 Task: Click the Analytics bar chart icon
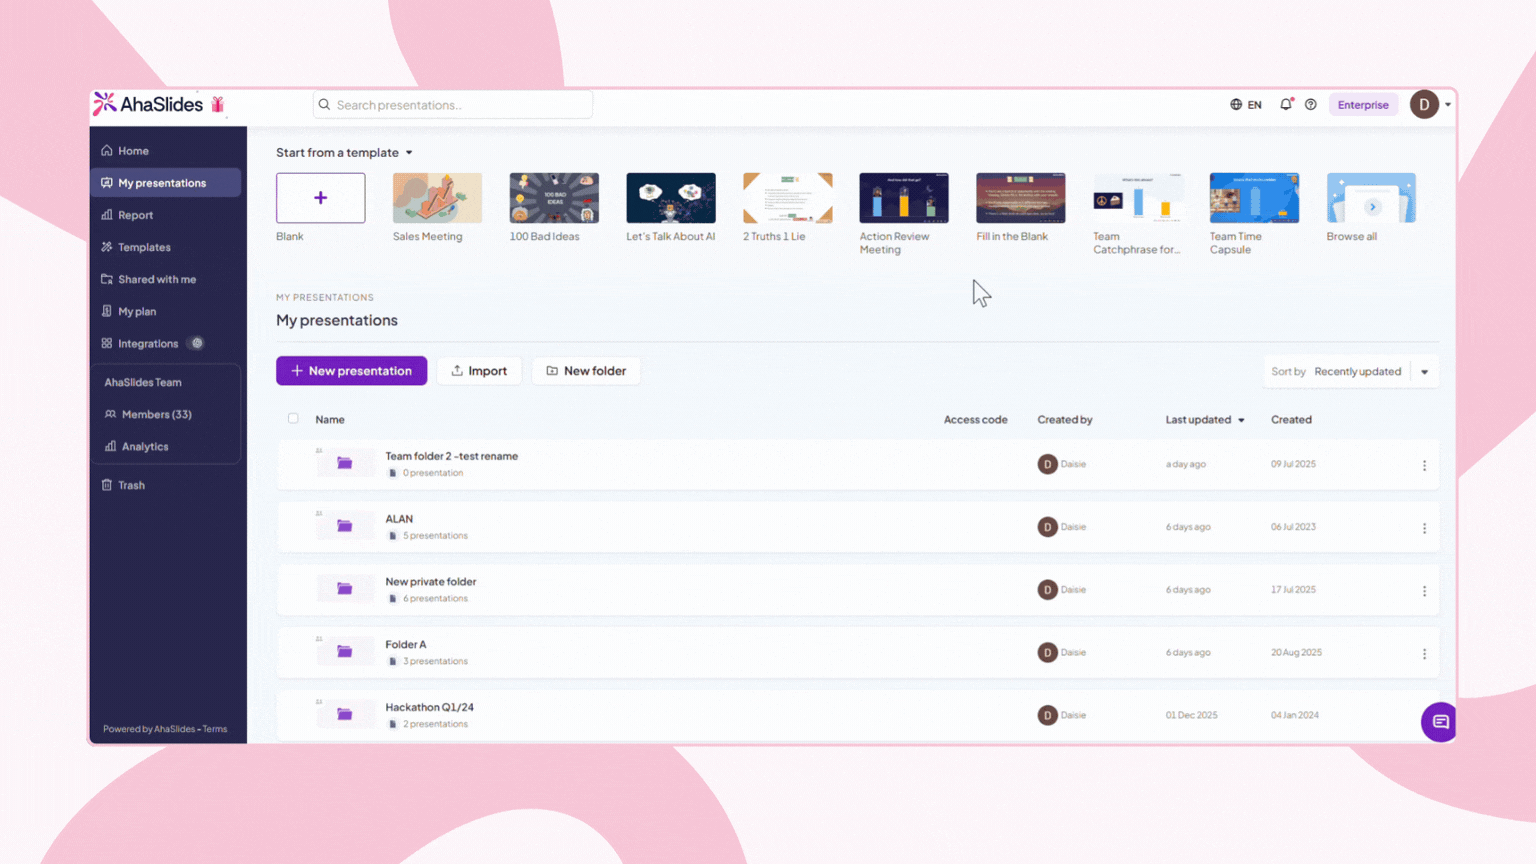[111, 446]
